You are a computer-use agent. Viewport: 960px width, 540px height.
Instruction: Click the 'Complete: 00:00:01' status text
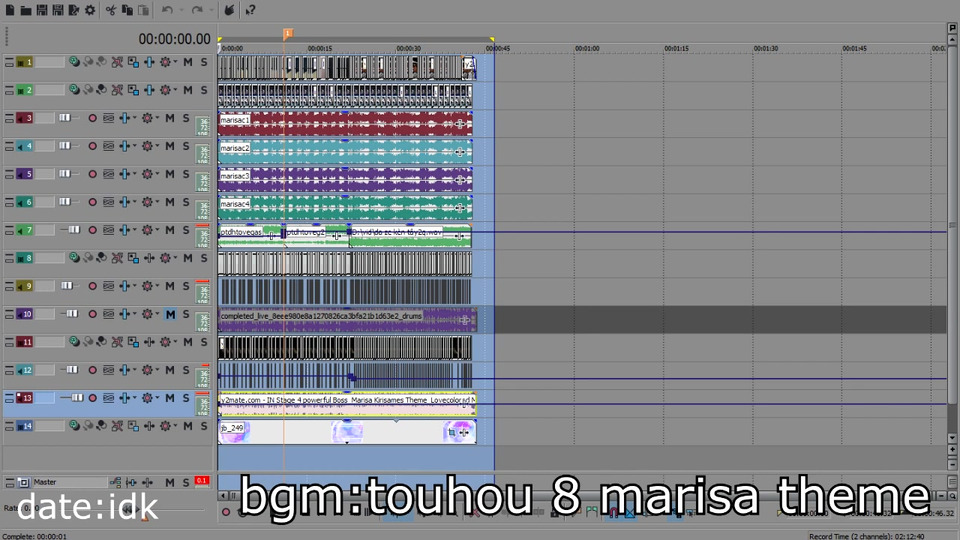pyautogui.click(x=34, y=536)
